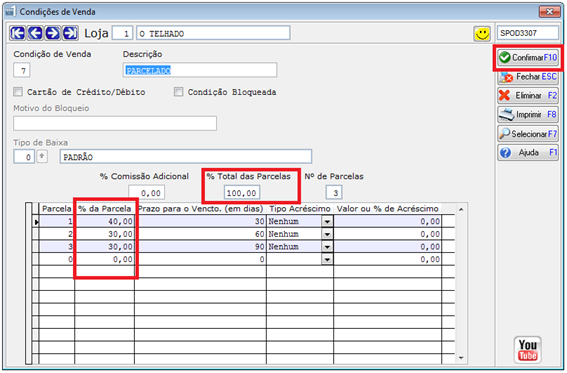The height and width of the screenshot is (373, 567).
Task: Click the store name field O TELHADO
Action: point(213,33)
